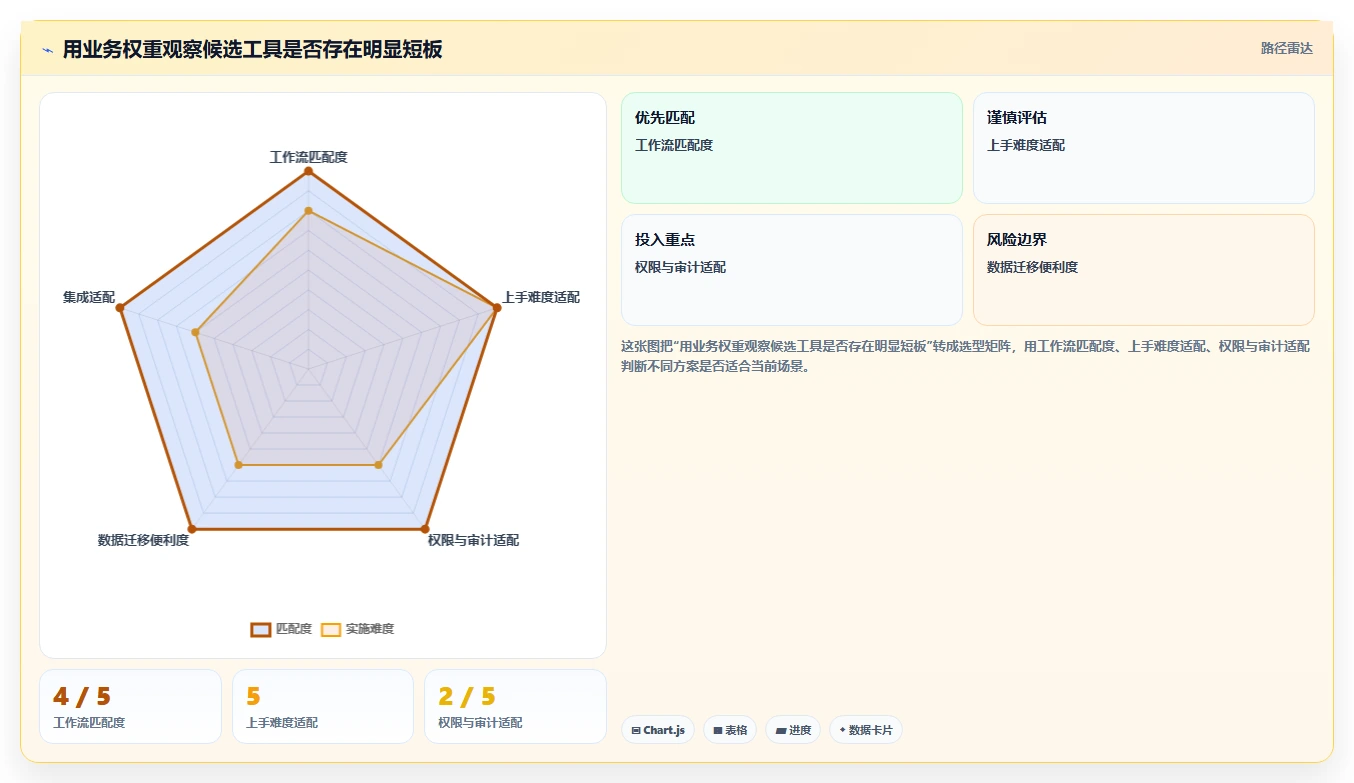Click the 匹配度 legend color box
1354x783 pixels.
coord(261,629)
